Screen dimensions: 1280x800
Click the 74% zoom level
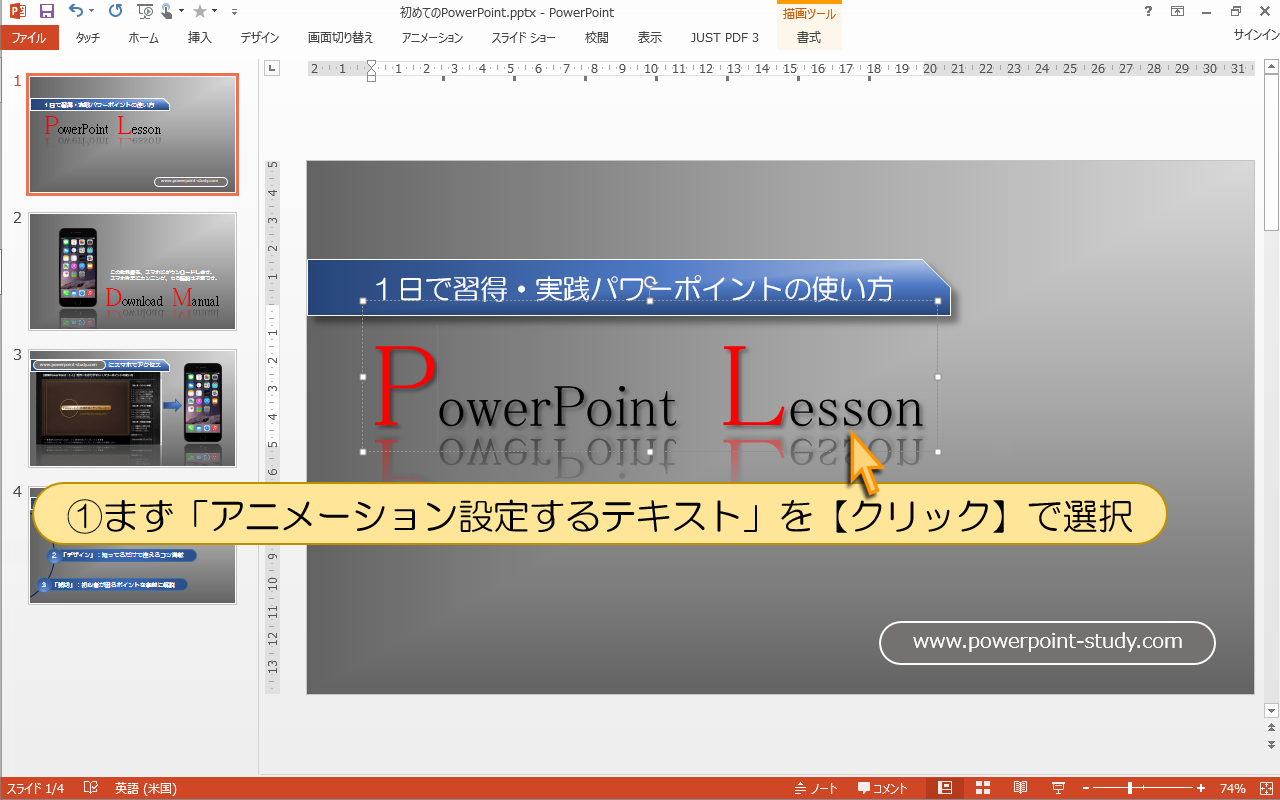coord(1232,788)
